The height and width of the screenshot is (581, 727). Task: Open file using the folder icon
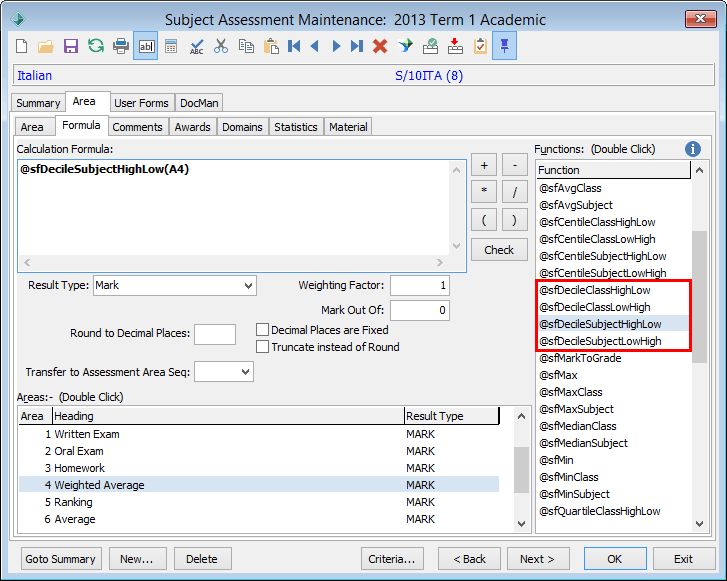[45, 46]
